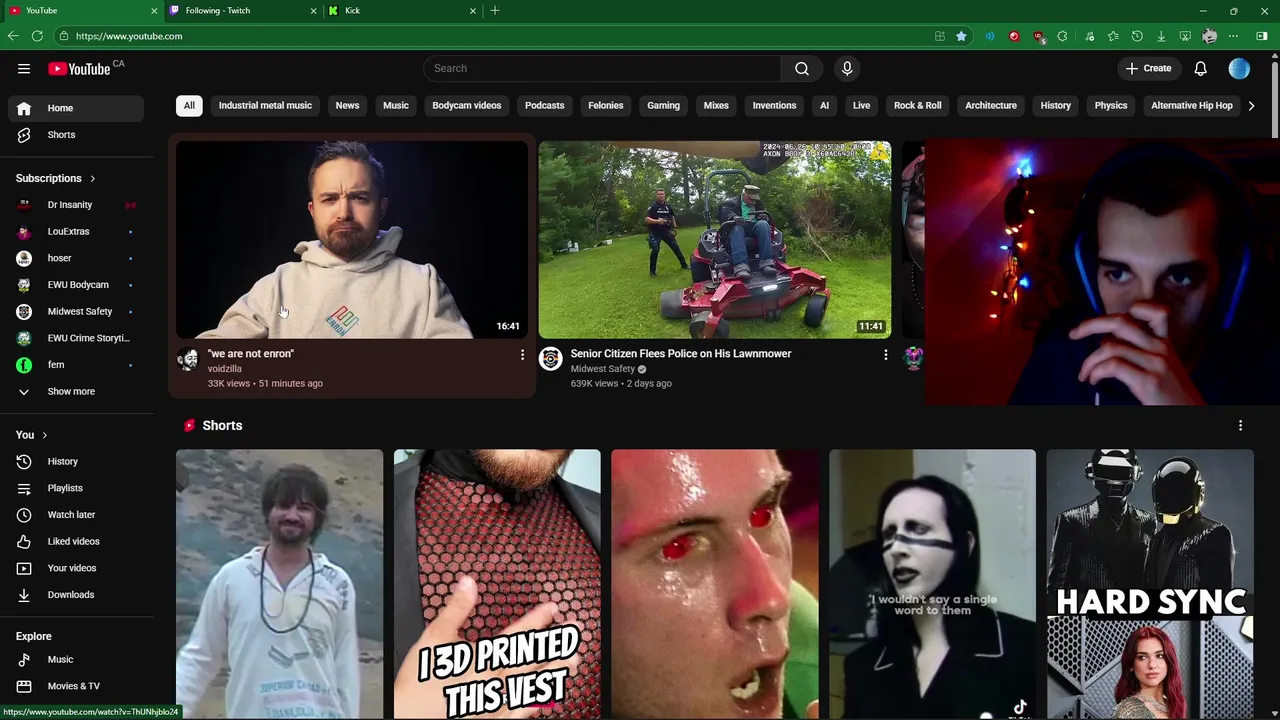This screenshot has width=1280, height=720.
Task: Click the search magnifier button
Action: (802, 68)
